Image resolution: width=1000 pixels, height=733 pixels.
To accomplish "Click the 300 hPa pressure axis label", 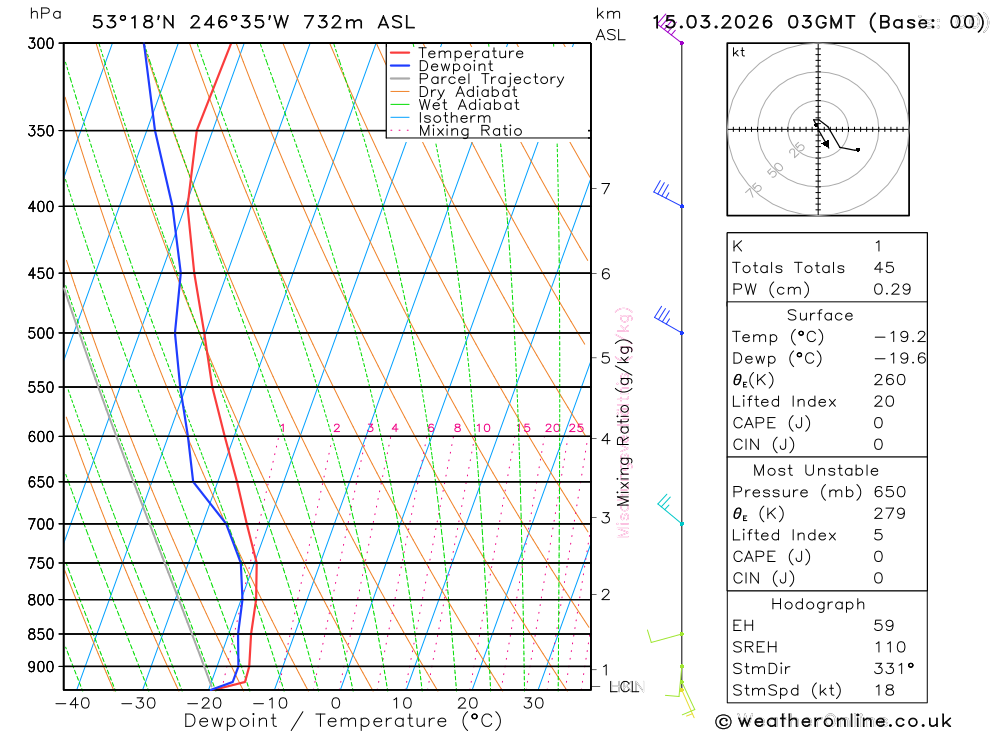I will coord(41,43).
